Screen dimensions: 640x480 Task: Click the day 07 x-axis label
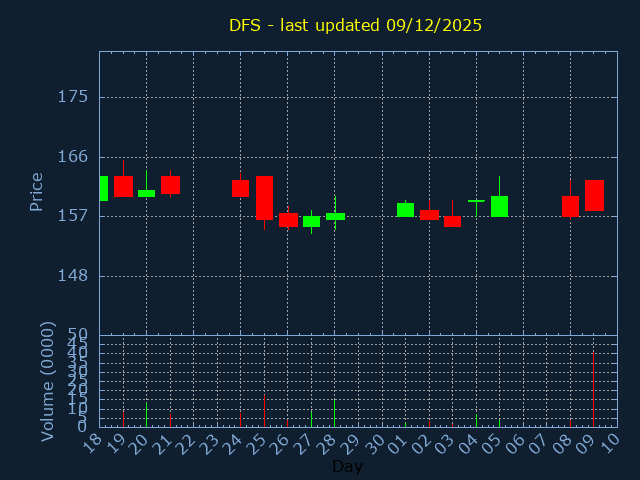[x=540, y=444]
